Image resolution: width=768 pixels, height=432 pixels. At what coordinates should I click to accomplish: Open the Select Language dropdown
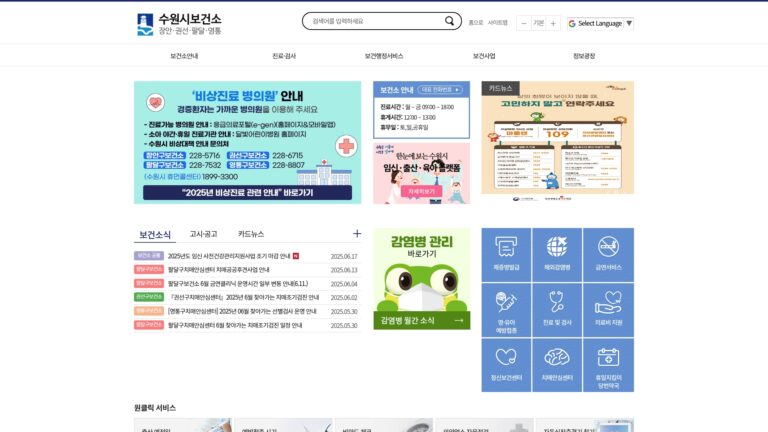point(600,23)
